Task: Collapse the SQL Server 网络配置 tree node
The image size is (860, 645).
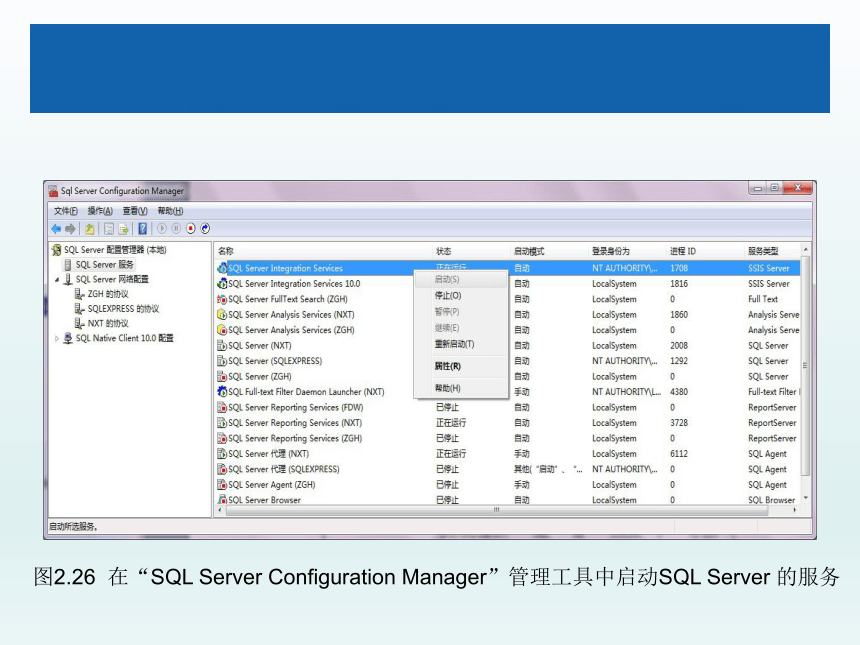Action: 56,280
